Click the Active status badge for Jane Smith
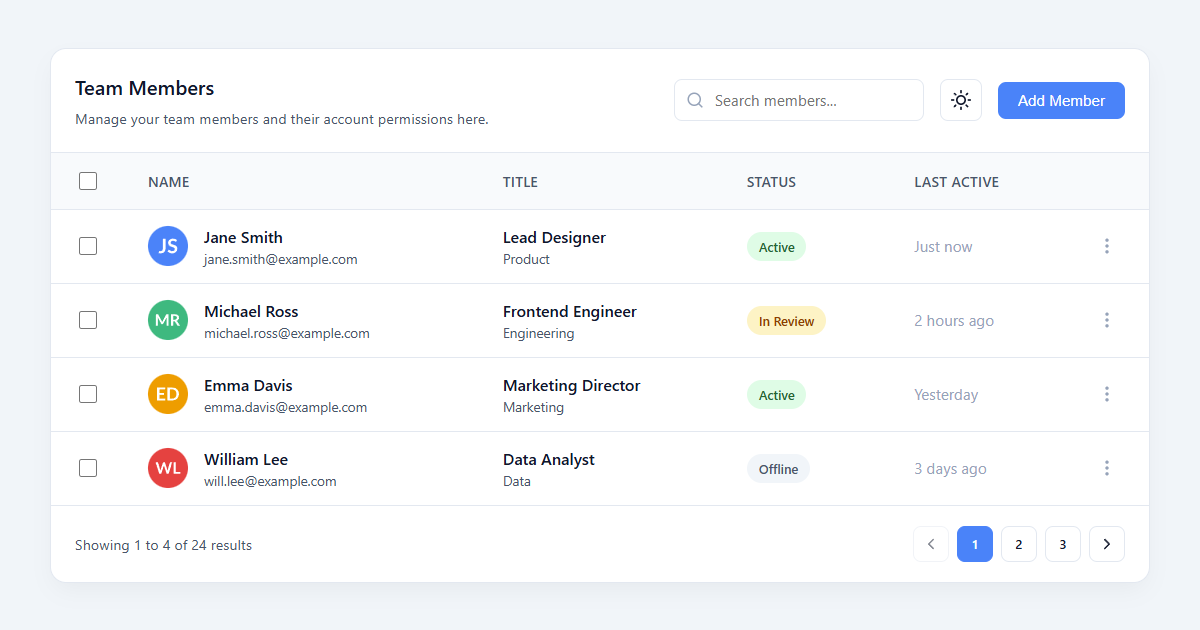 pos(776,247)
